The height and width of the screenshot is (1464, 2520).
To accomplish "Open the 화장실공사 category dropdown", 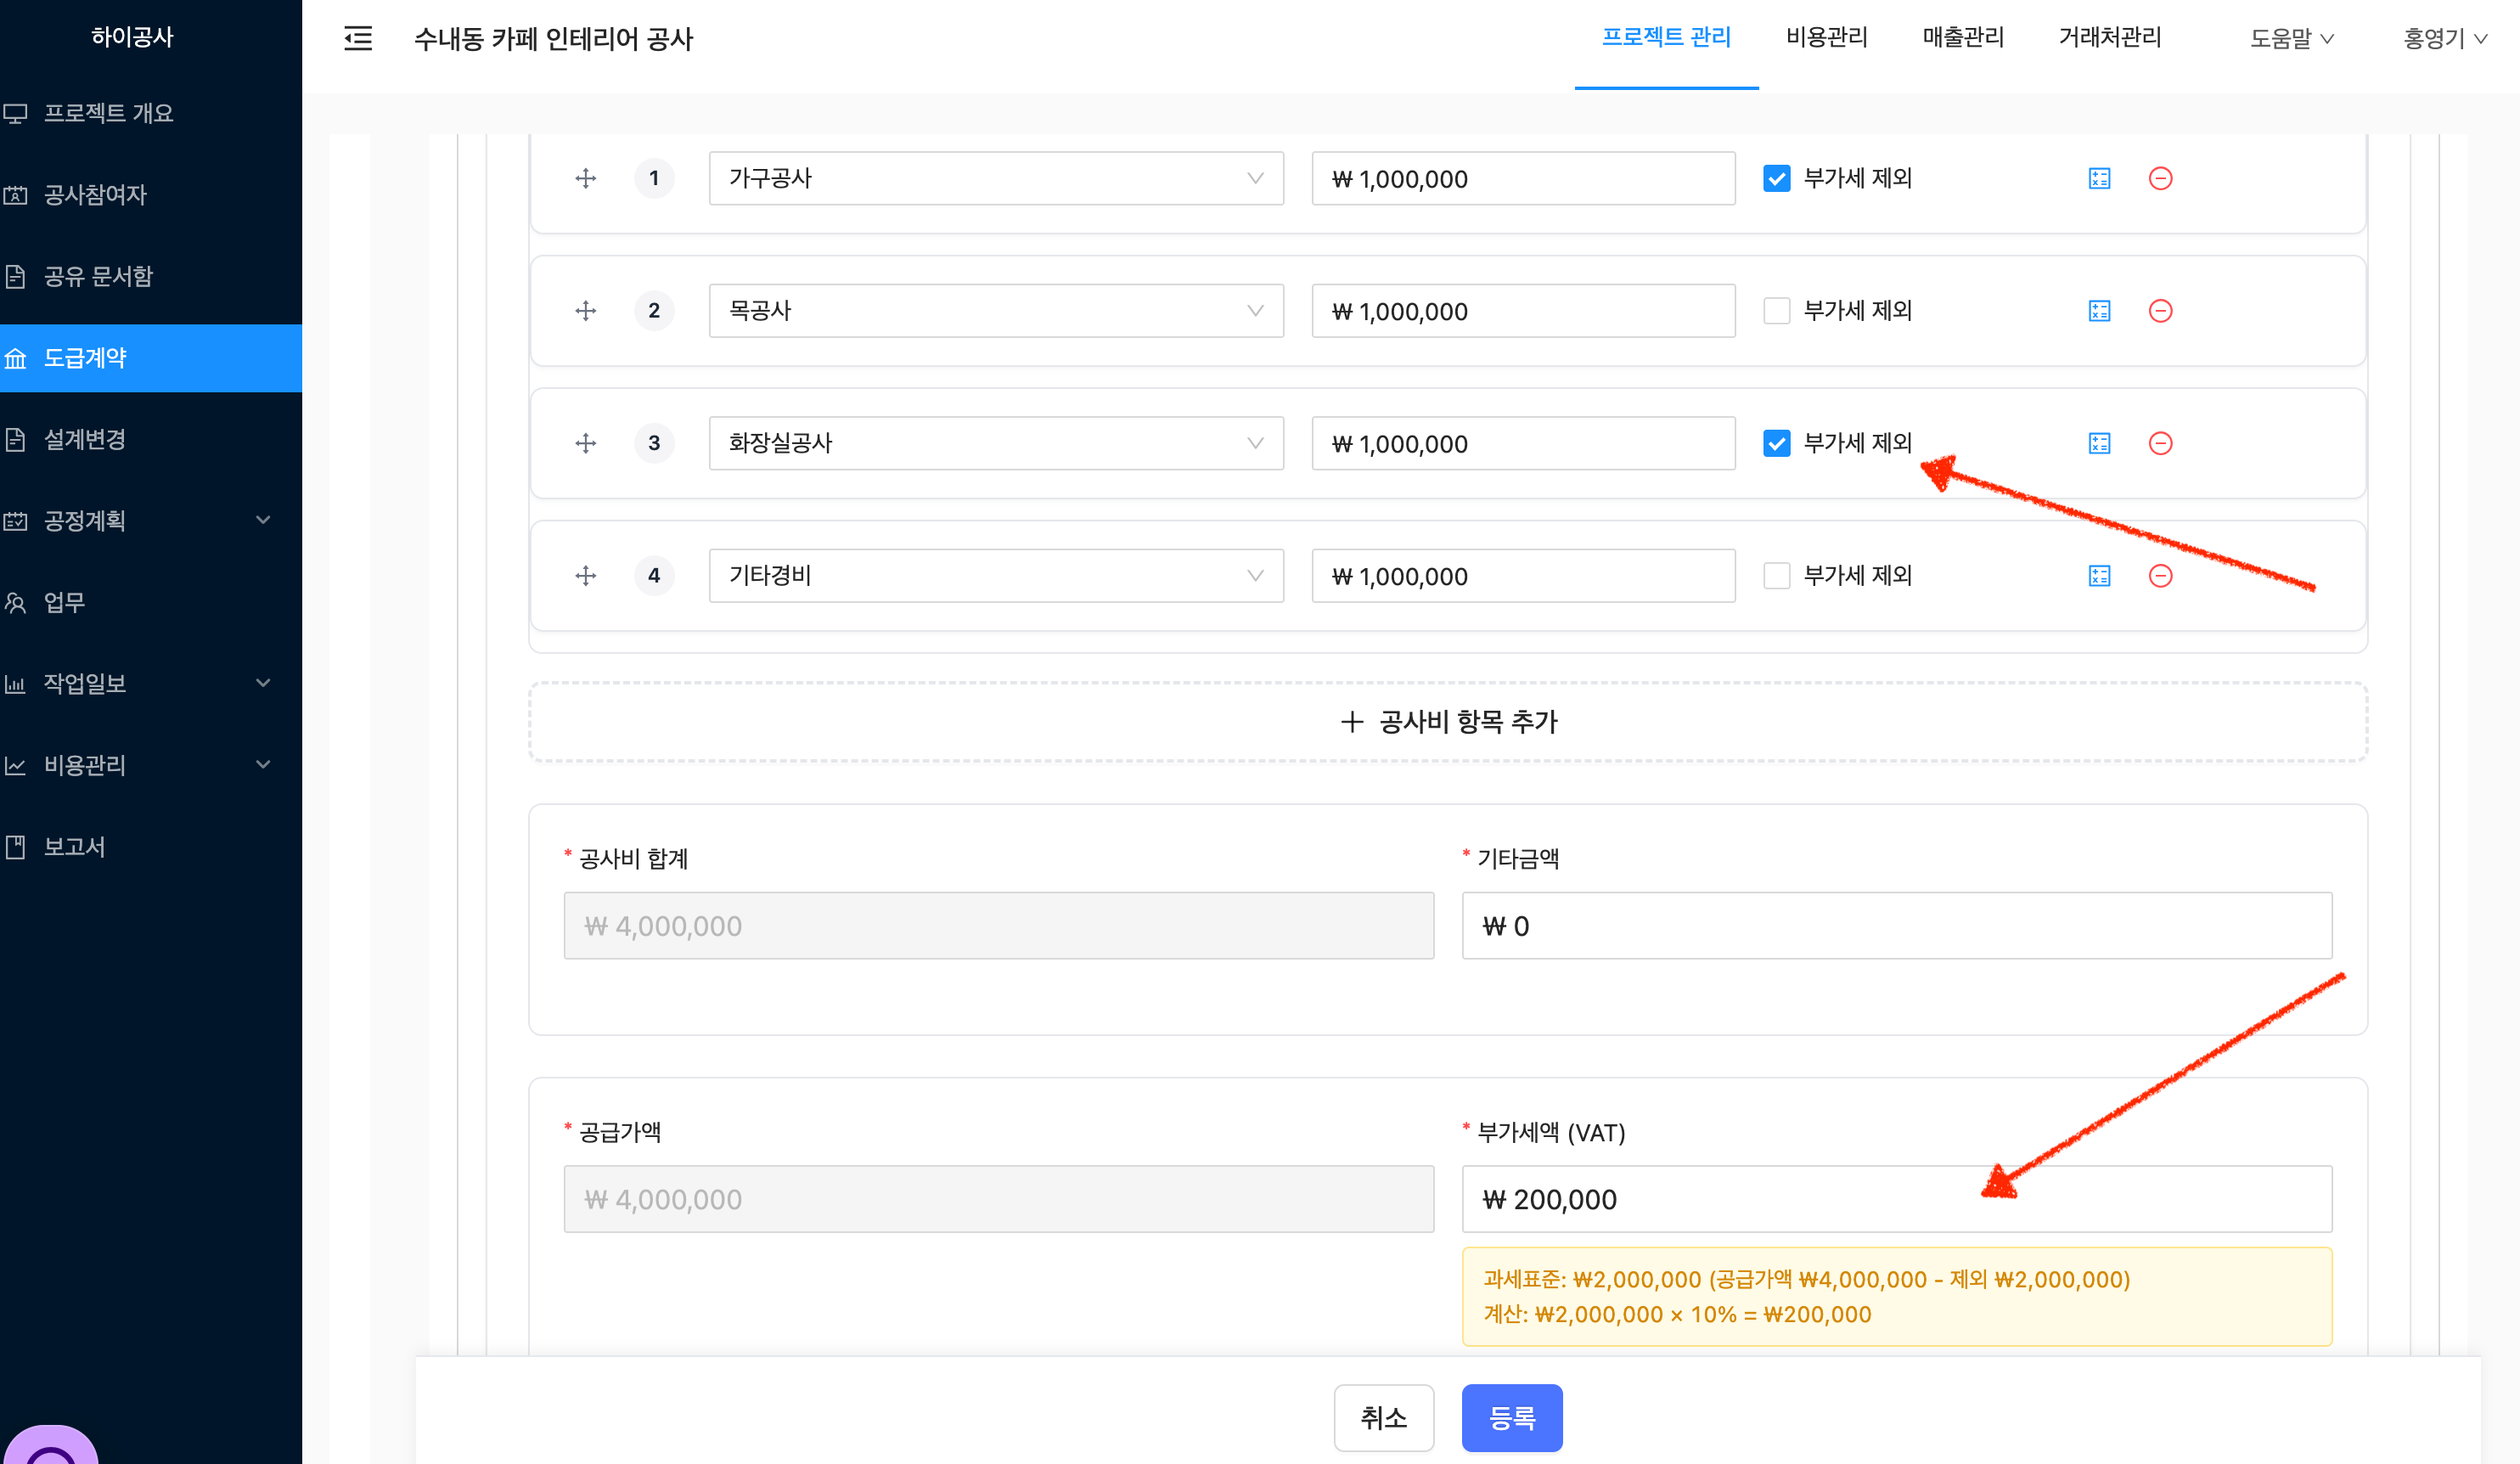I will click(995, 443).
